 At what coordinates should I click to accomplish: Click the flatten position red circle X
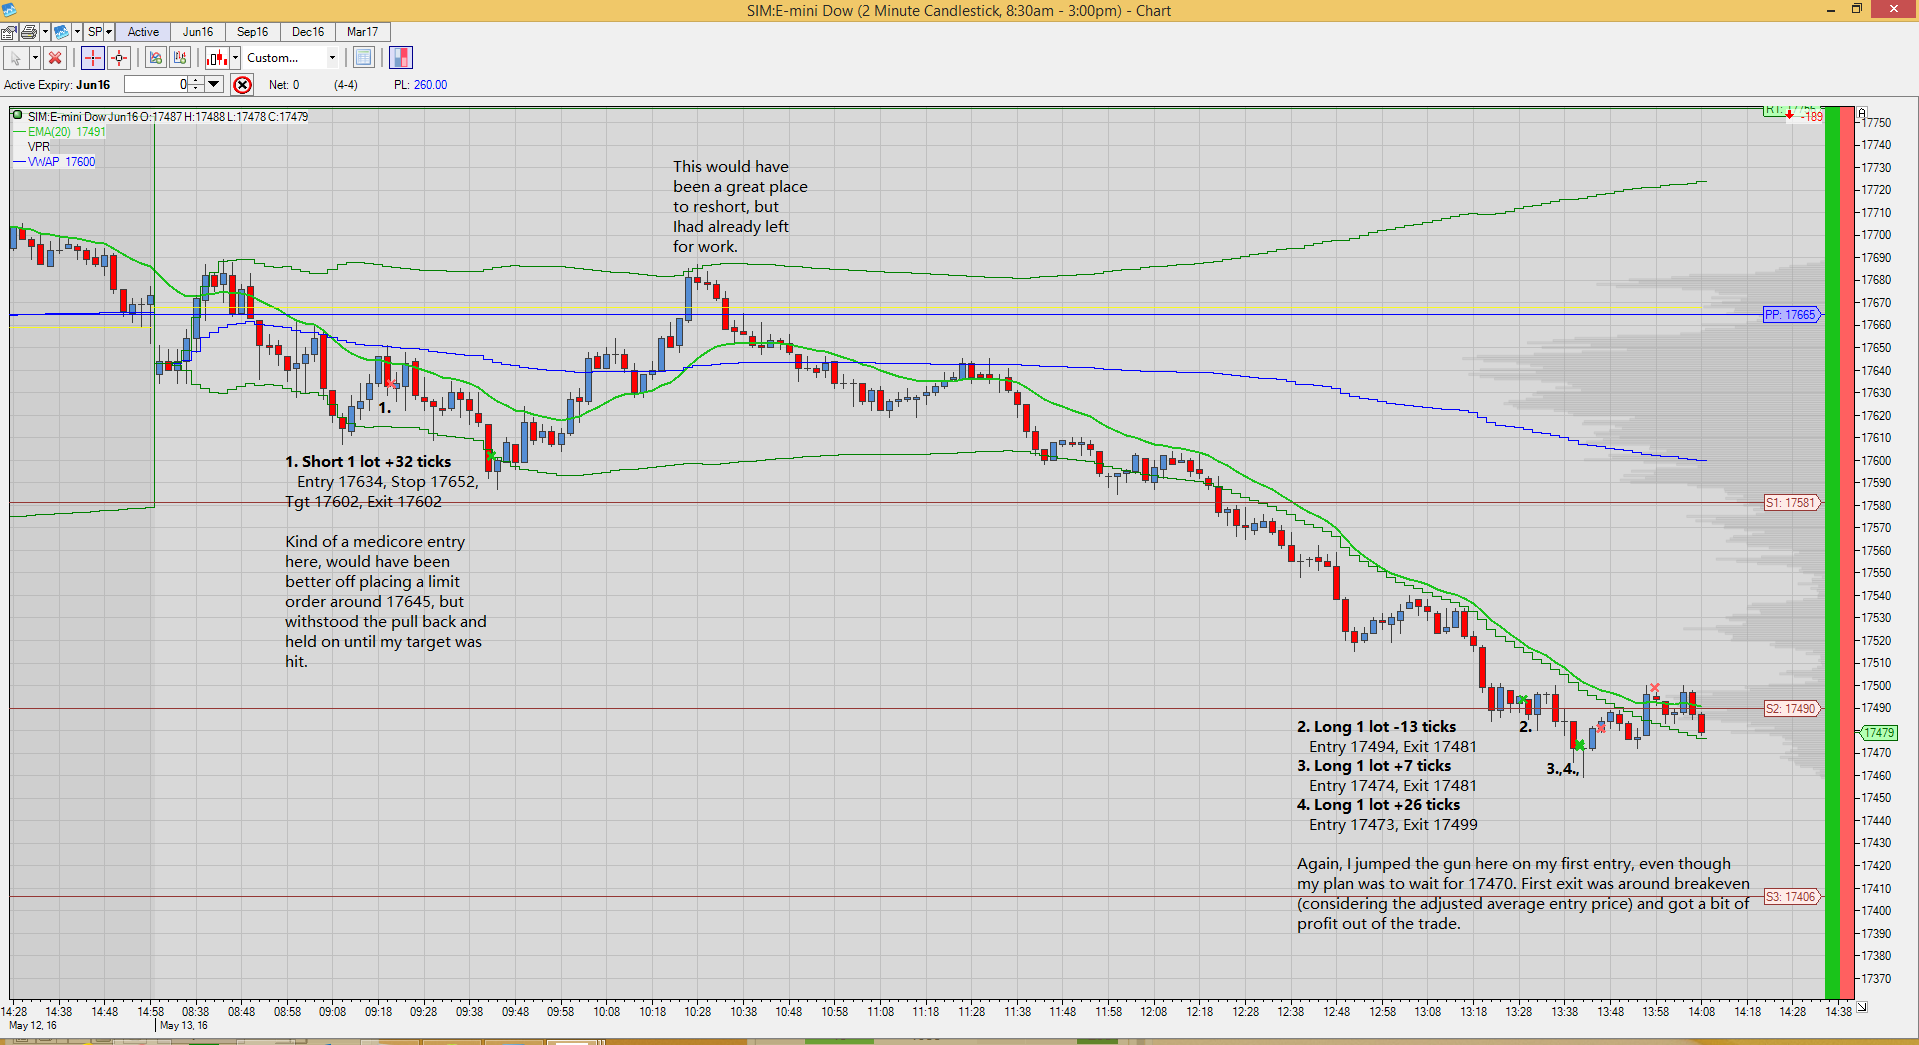tap(242, 85)
